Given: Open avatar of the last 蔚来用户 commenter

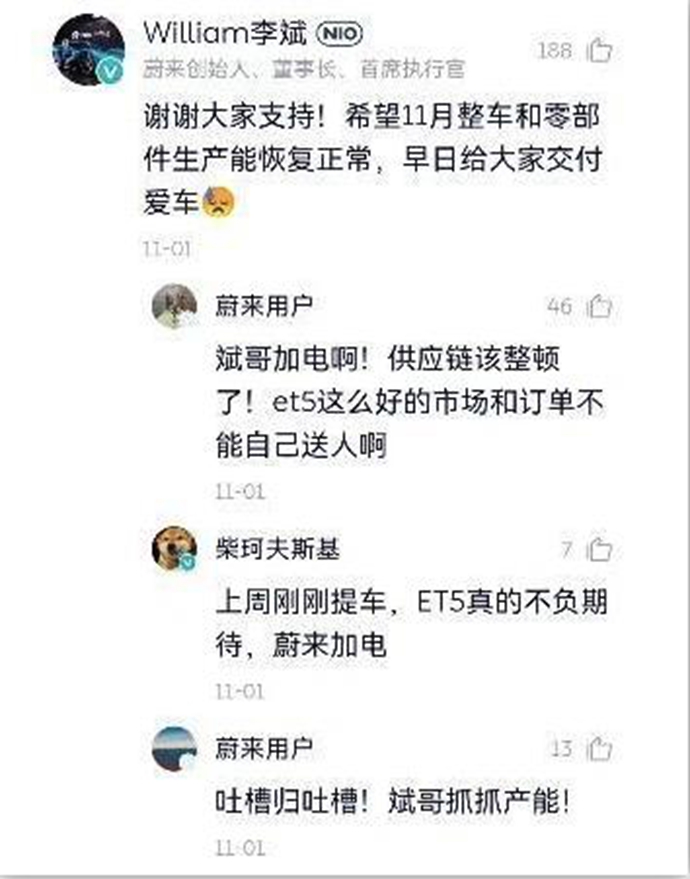Looking at the screenshot, I should point(174,748).
